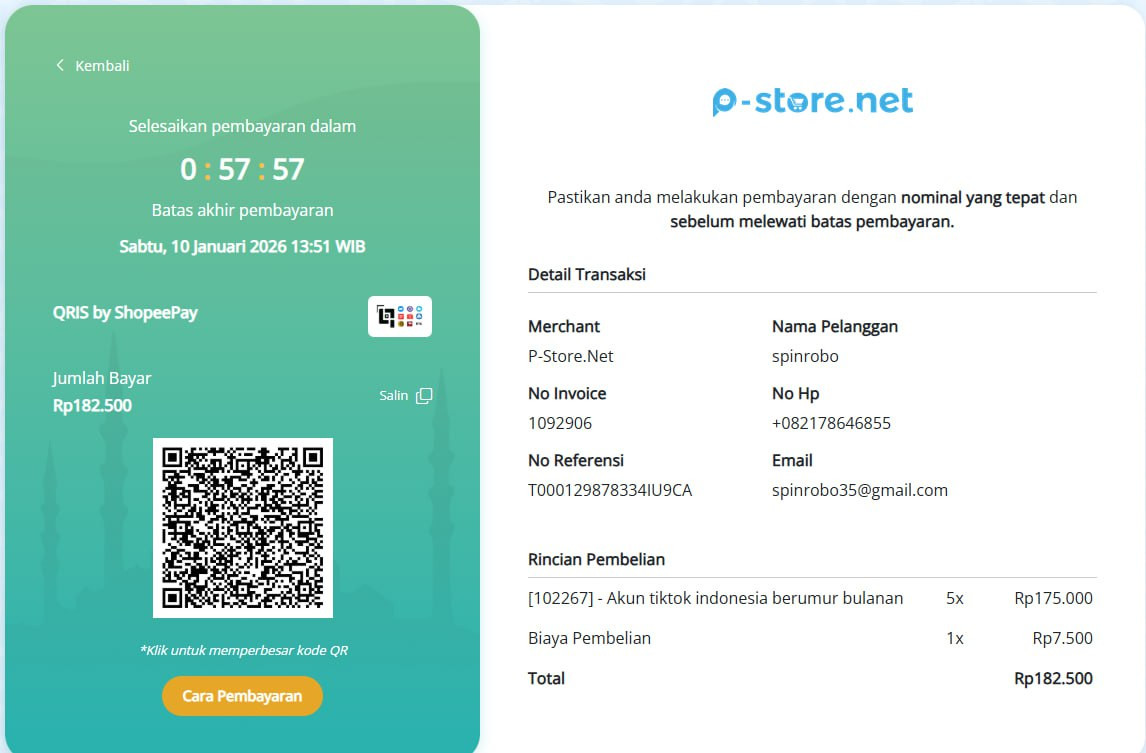Open the Cara Pembayaran instructions
Image resolution: width=1146 pixels, height=753 pixels.
[242, 696]
